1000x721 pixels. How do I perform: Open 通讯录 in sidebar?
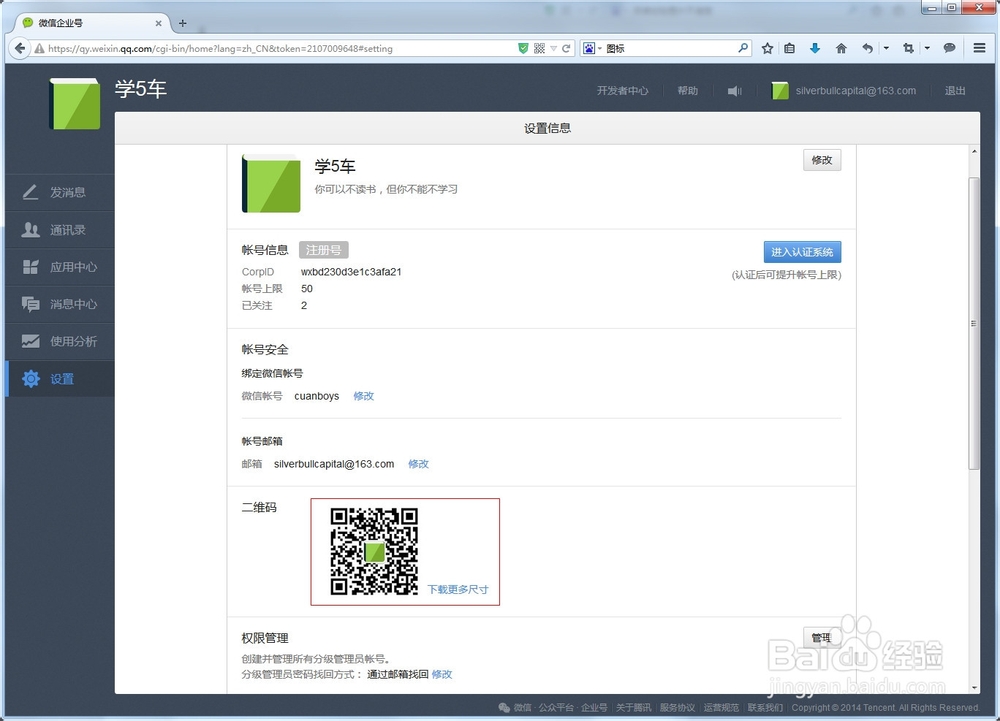[60, 229]
